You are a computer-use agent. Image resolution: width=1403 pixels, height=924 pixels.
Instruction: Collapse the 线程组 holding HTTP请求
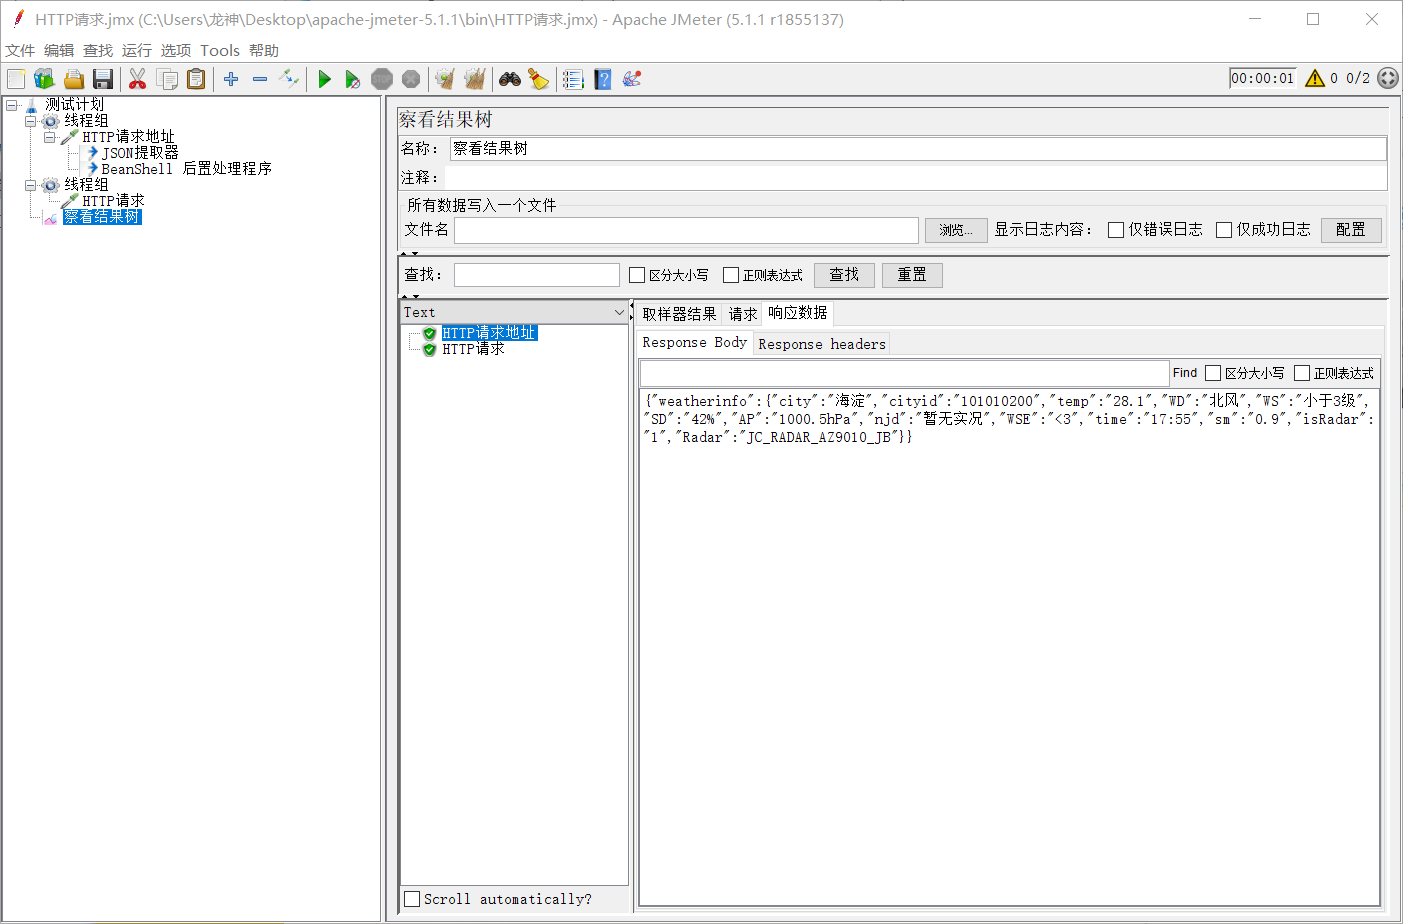pos(31,185)
